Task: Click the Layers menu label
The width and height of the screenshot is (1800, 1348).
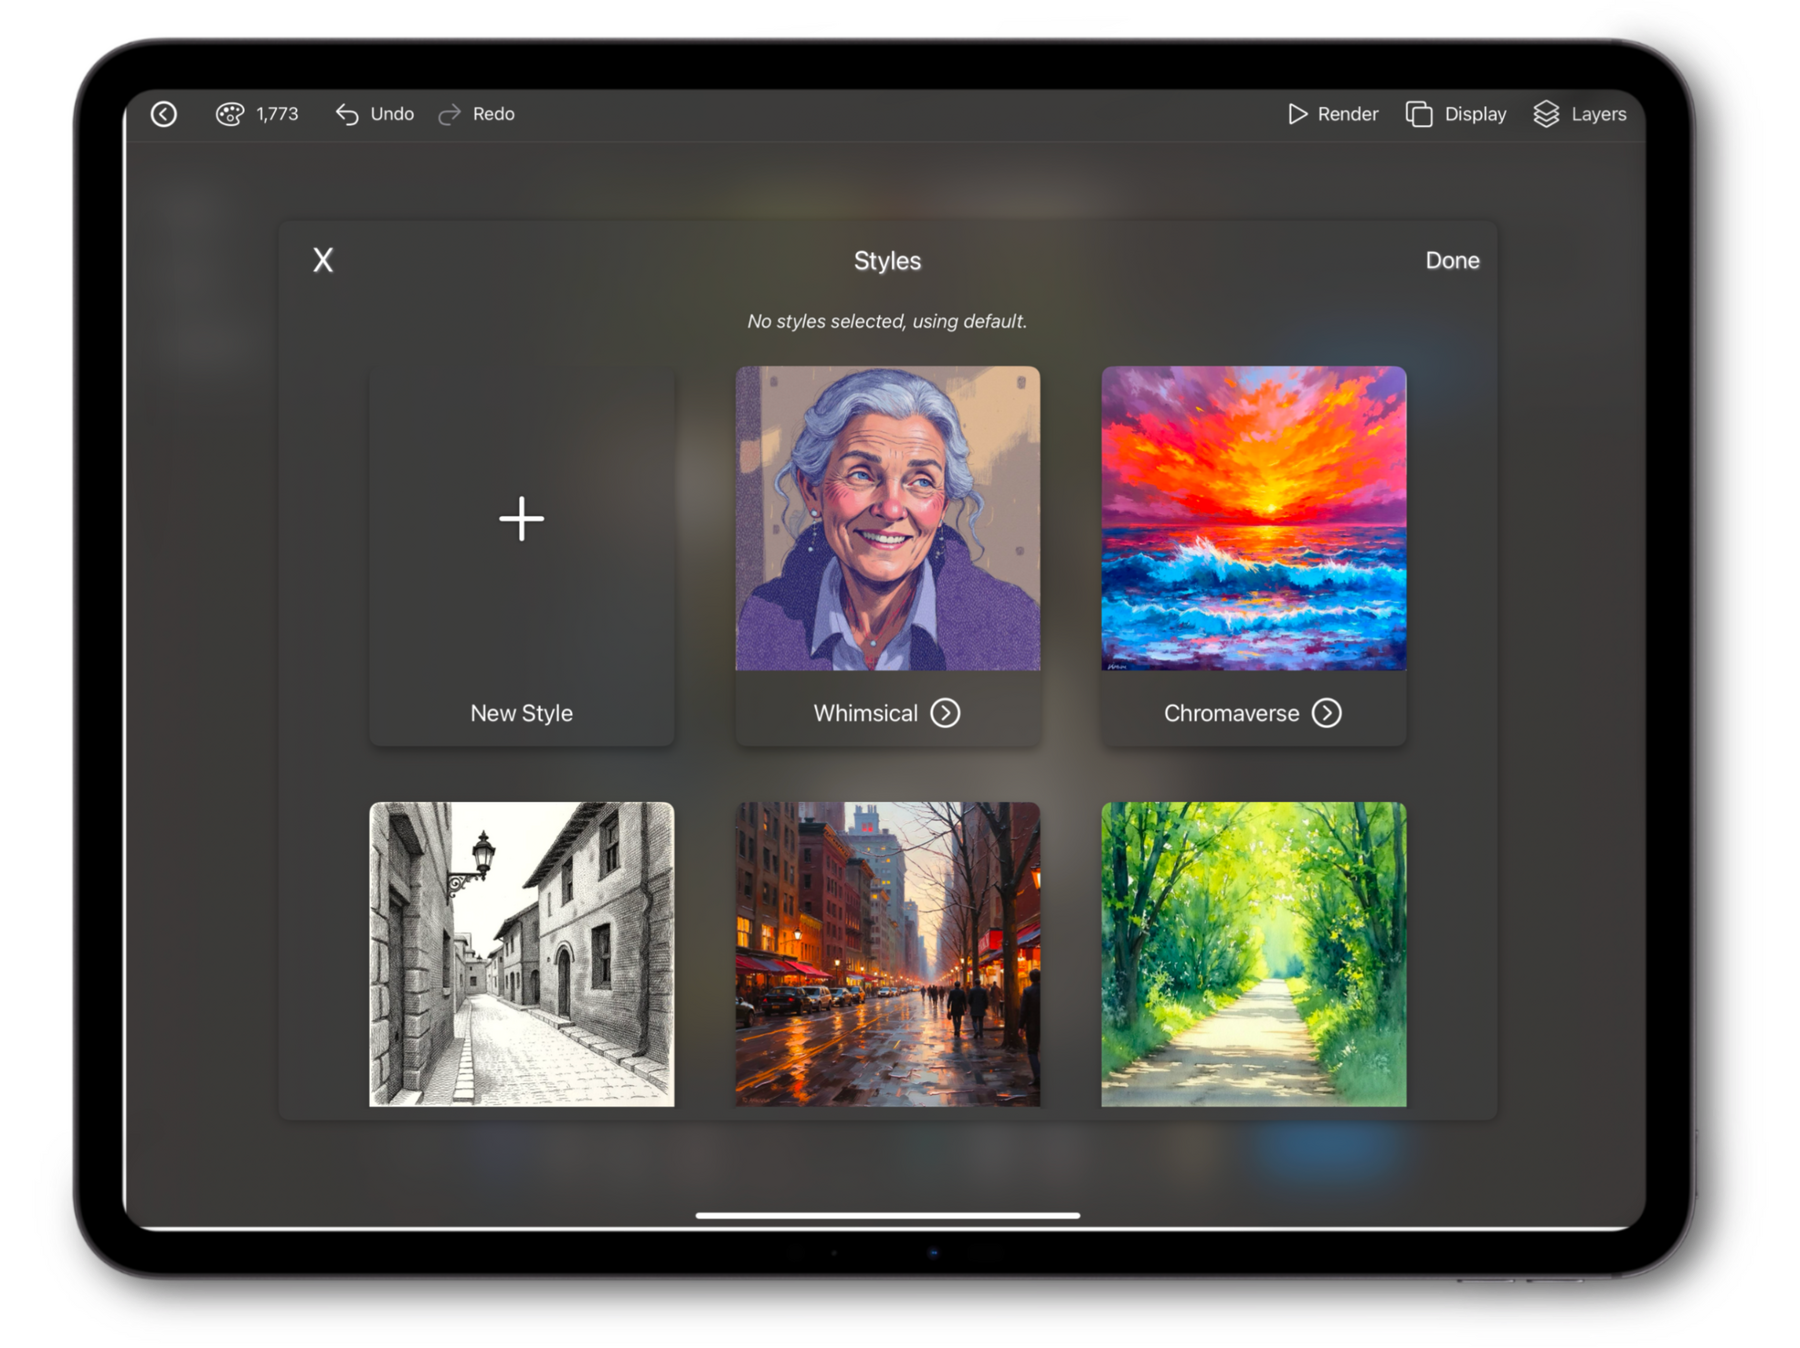Action: [1598, 114]
